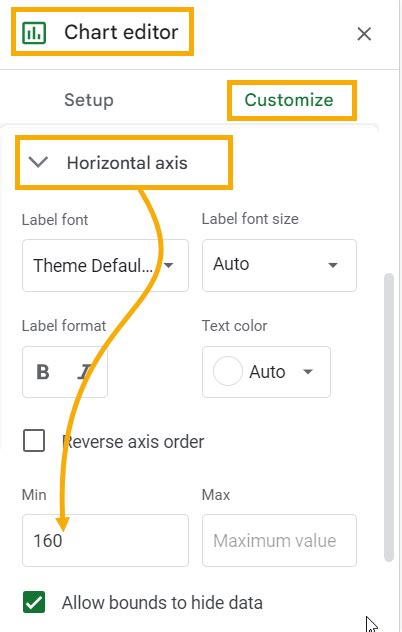Click the Allow bounds to hide data label

click(162, 603)
